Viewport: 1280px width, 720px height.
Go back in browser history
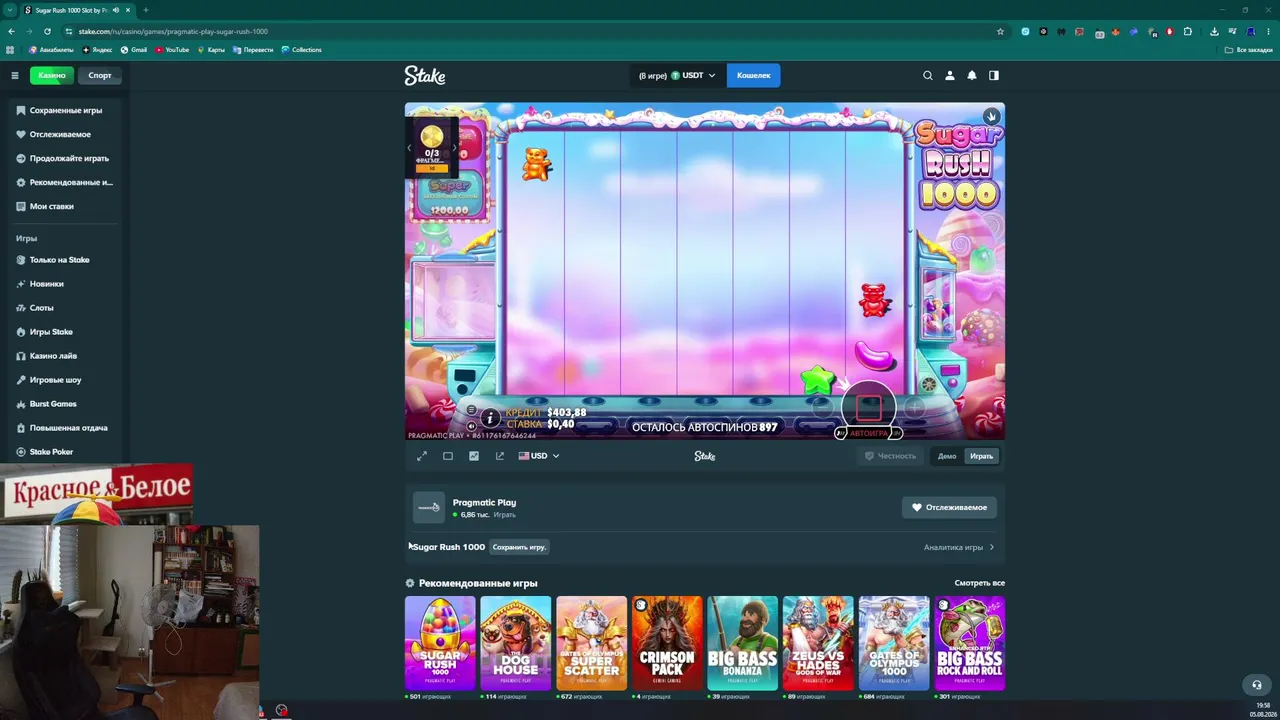pos(11,31)
